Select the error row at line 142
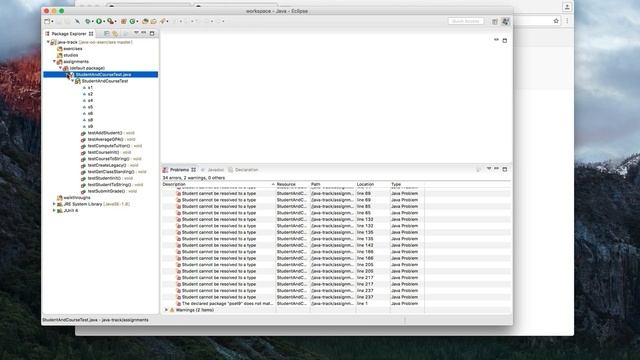 (x=336, y=245)
